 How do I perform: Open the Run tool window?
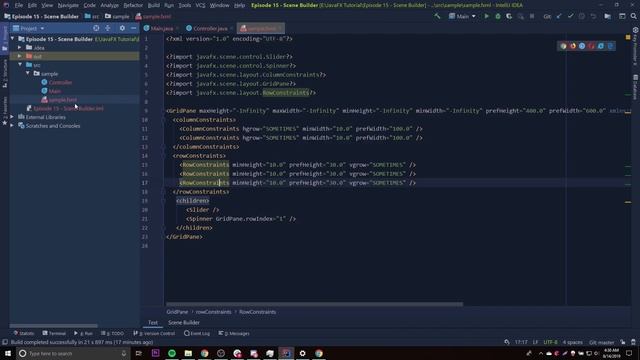pyautogui.click(x=83, y=333)
